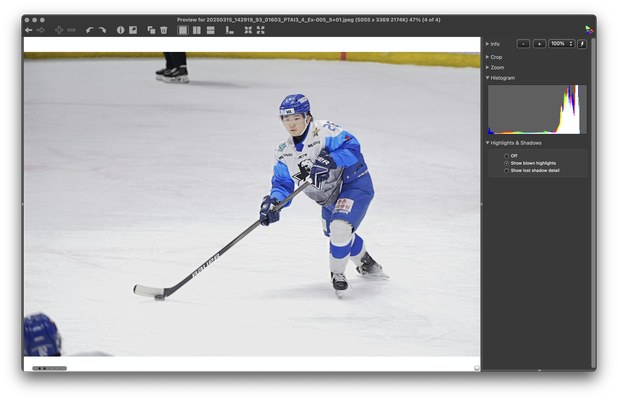Viewport: 618px width, 400px height.
Task: Click the colorful app logo icon
Action: click(x=589, y=30)
